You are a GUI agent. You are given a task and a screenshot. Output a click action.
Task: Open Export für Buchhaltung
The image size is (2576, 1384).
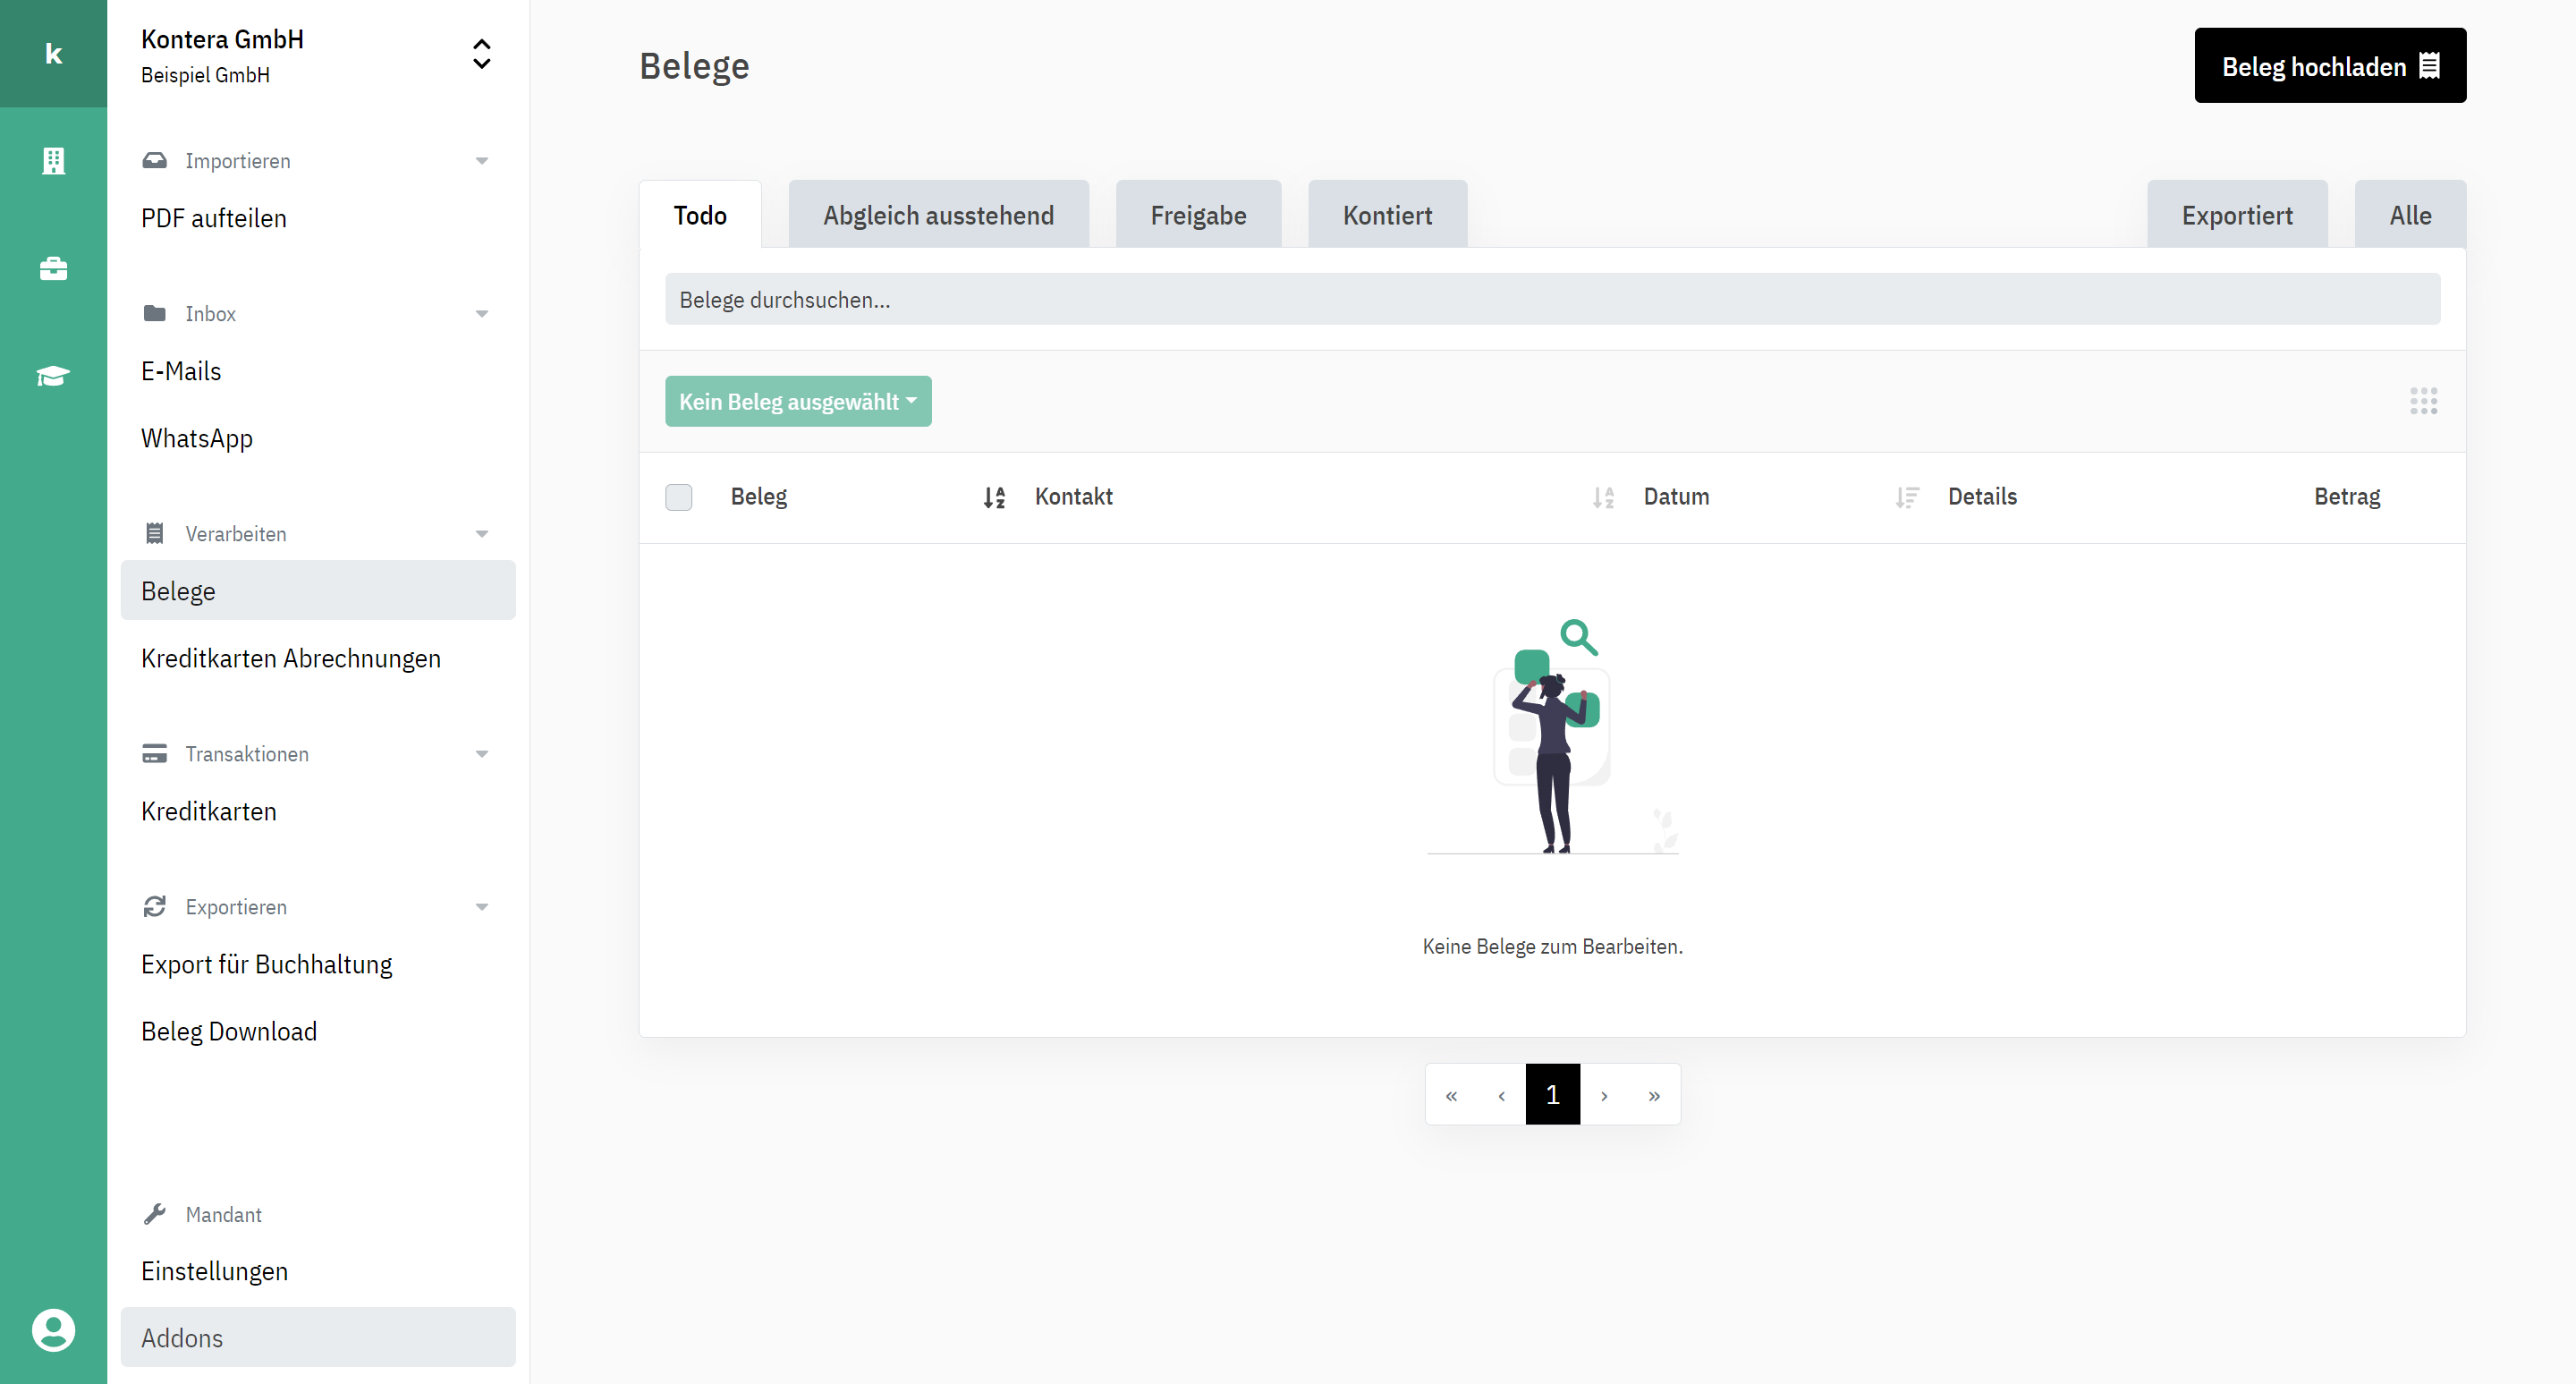[x=317, y=964]
